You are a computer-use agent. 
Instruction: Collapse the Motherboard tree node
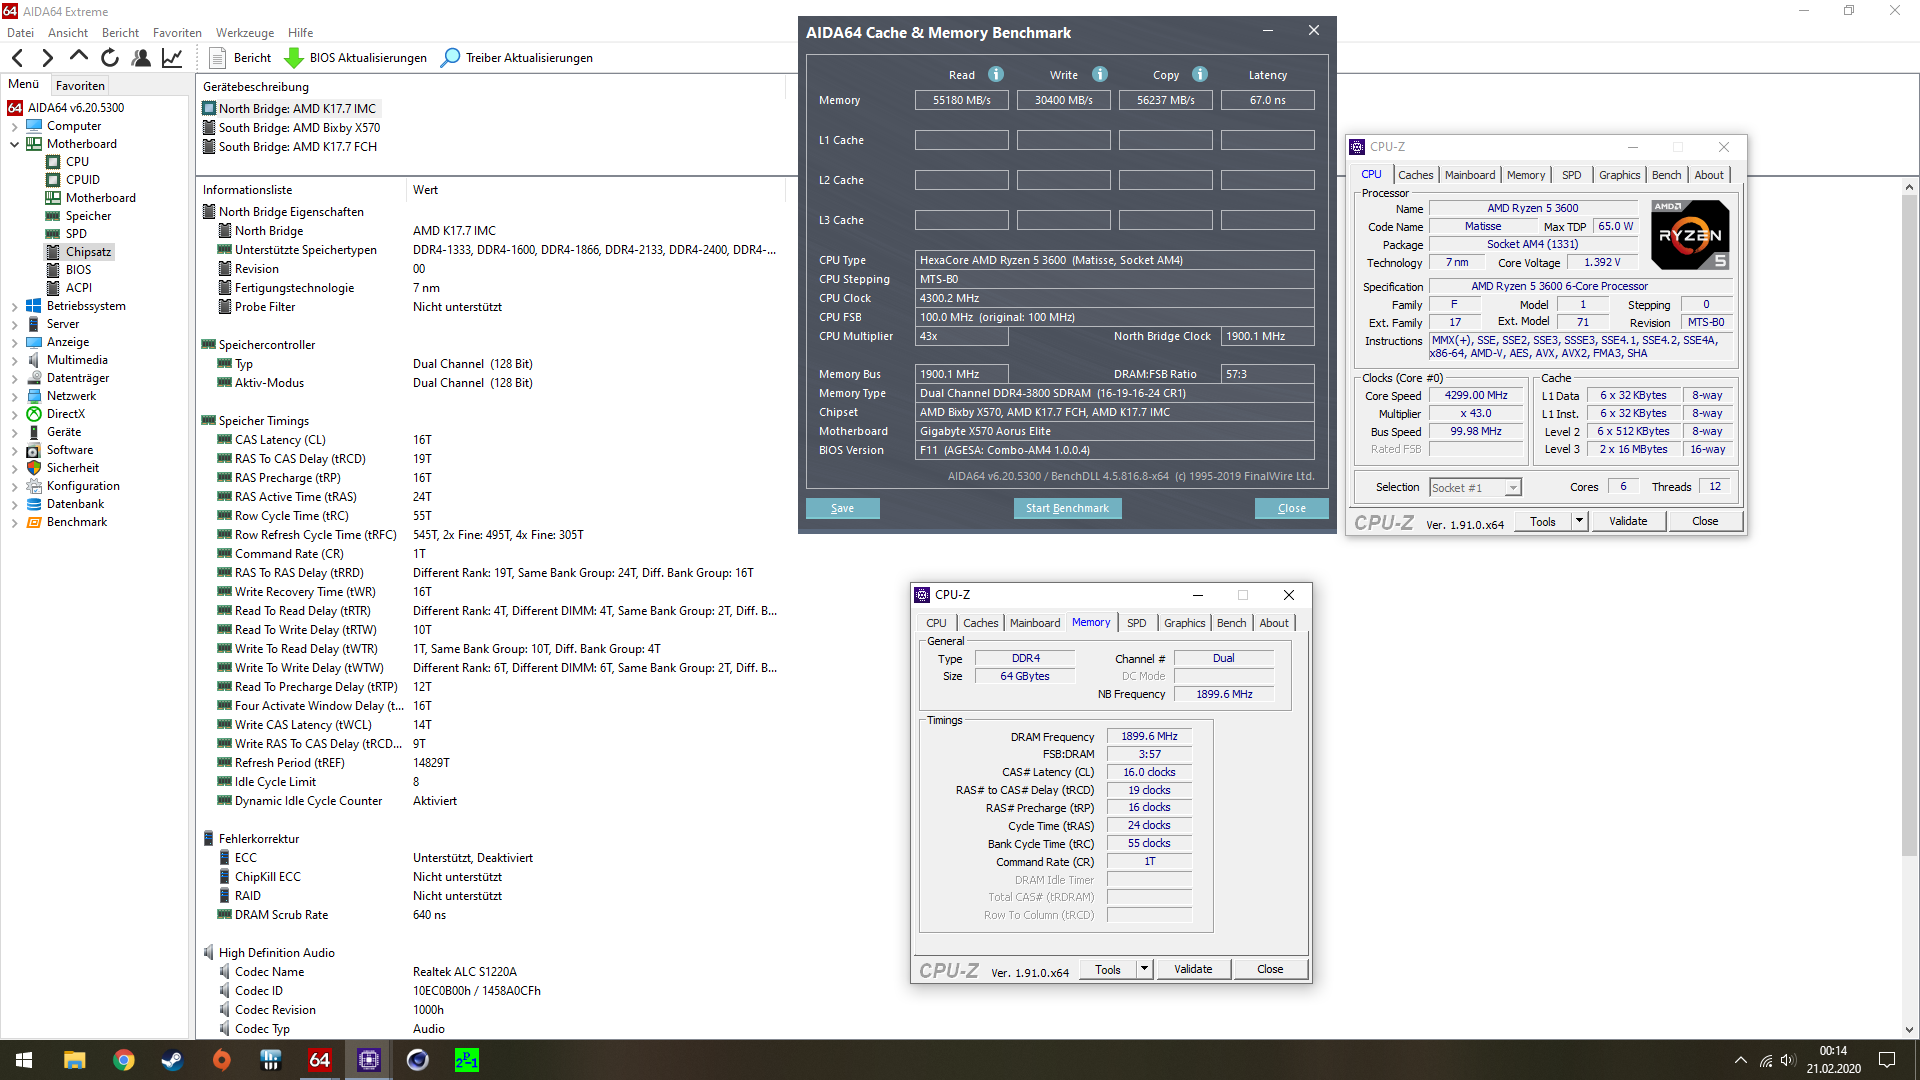16,143
